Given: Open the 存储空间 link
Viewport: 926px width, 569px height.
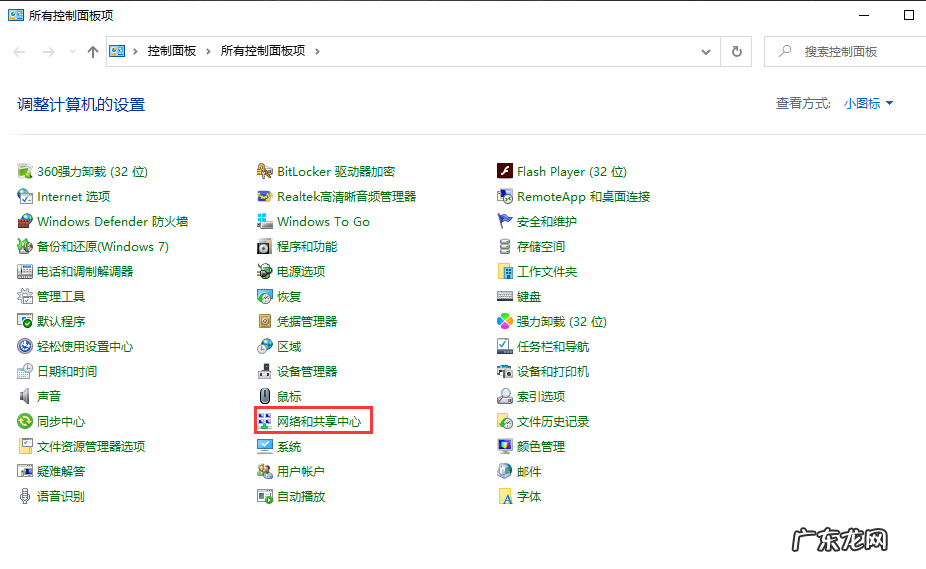Looking at the screenshot, I should (541, 246).
